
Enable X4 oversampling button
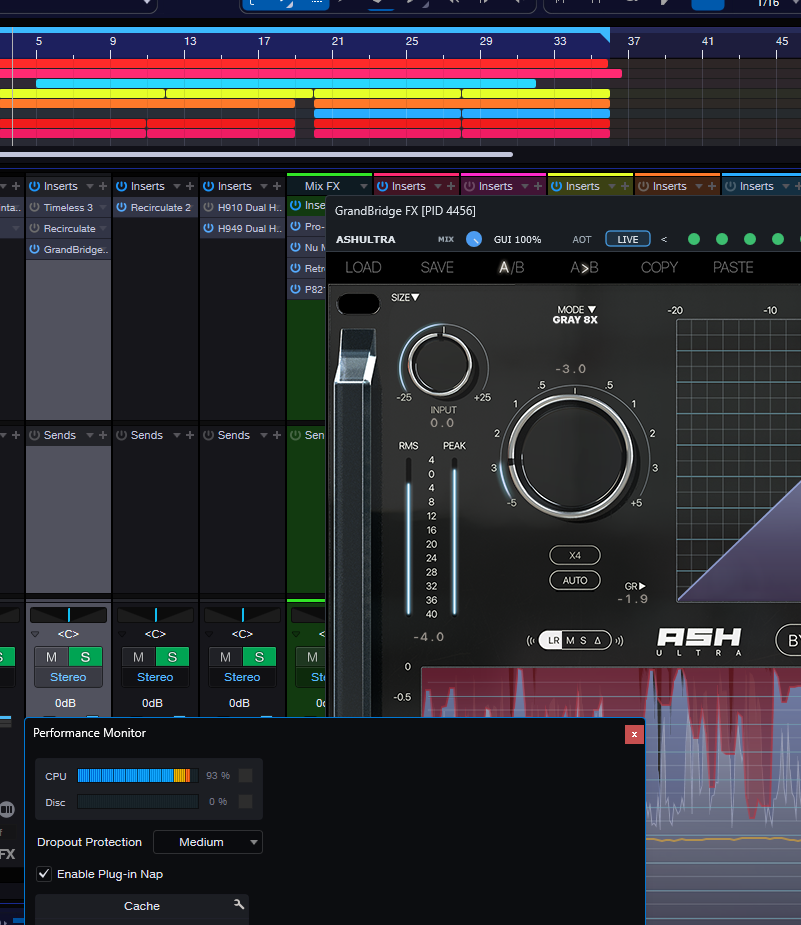[575, 555]
